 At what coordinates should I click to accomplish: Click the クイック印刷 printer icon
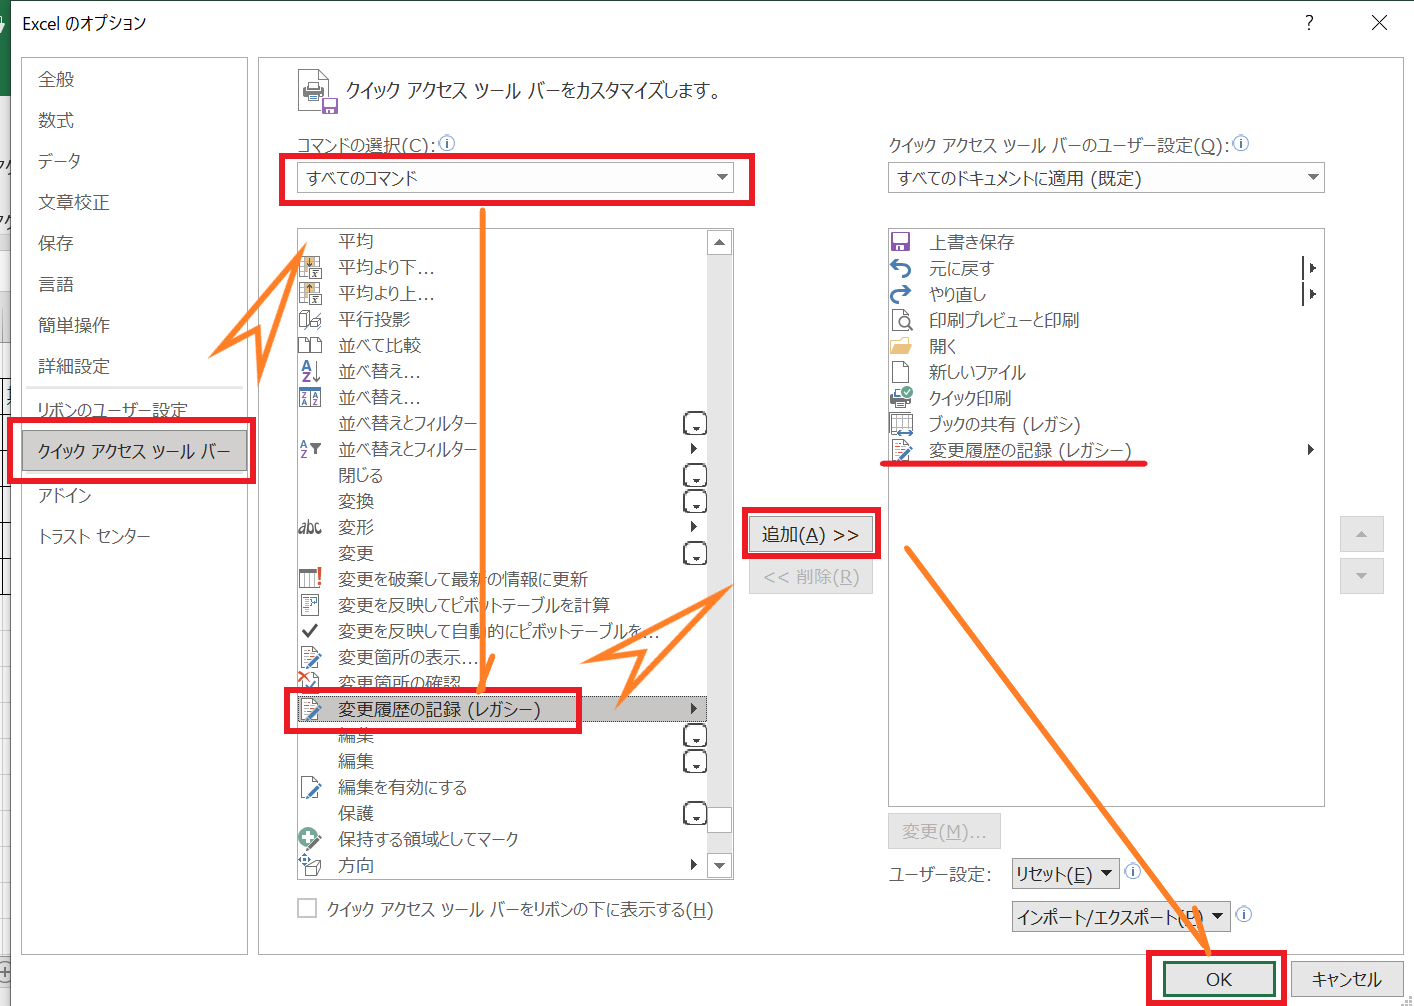point(901,397)
